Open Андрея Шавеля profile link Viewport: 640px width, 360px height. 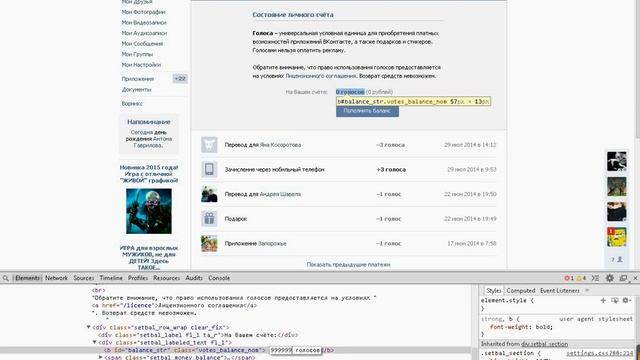coord(280,194)
